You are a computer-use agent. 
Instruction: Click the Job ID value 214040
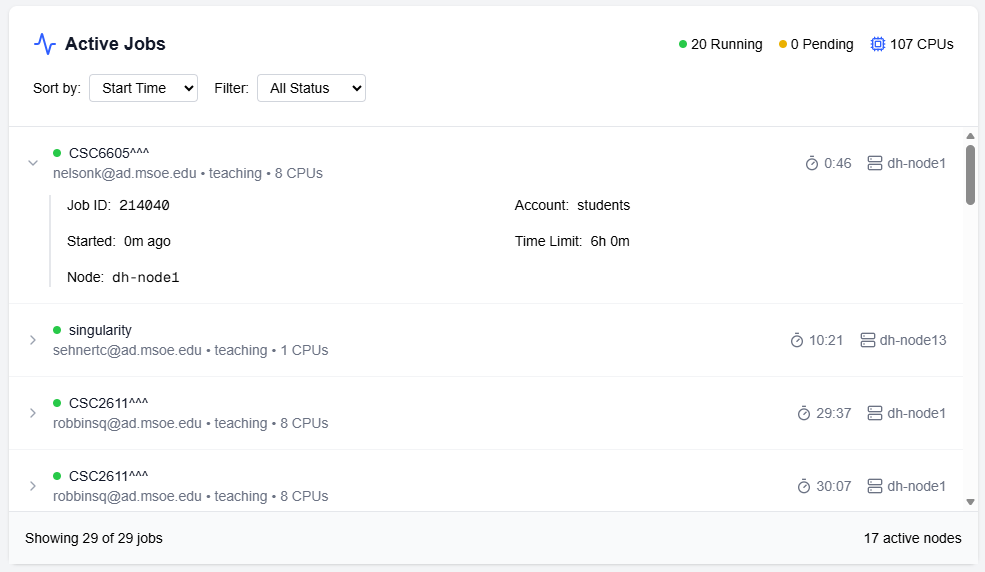[144, 206]
